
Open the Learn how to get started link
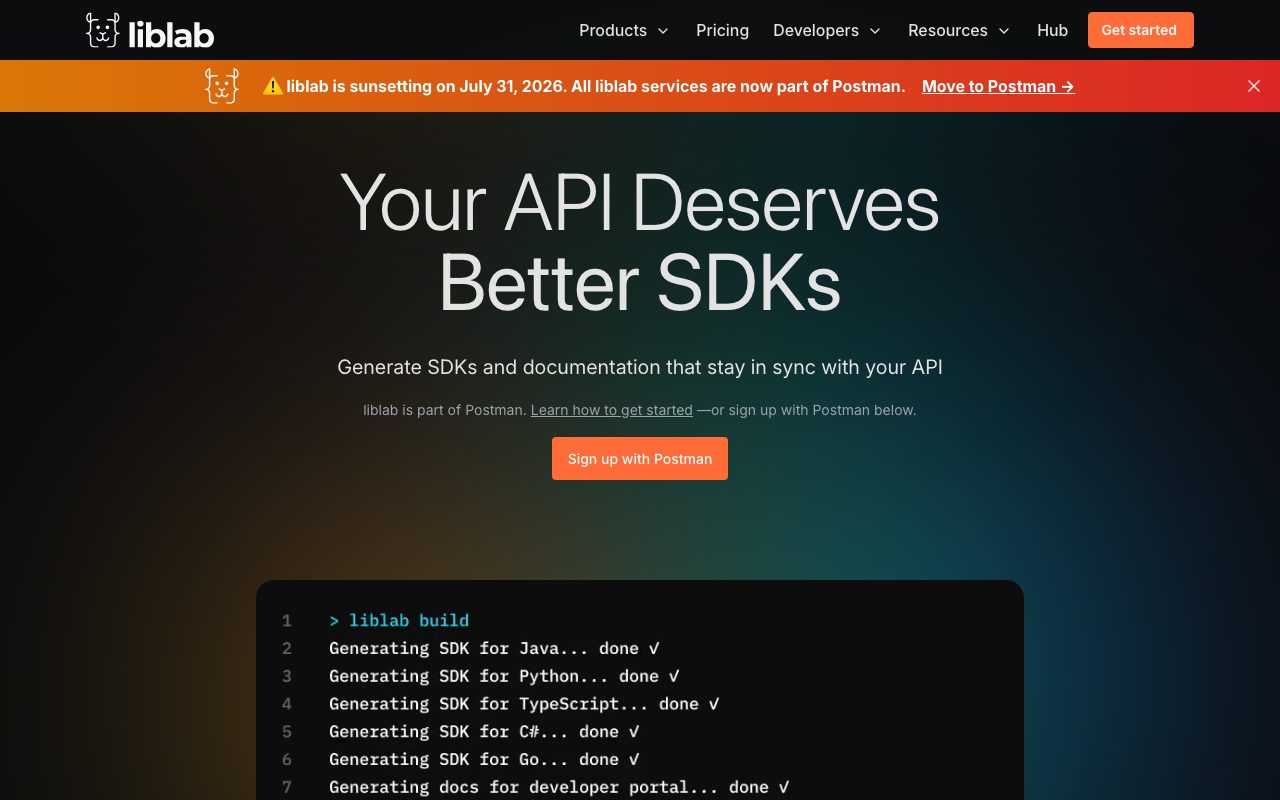coord(611,410)
